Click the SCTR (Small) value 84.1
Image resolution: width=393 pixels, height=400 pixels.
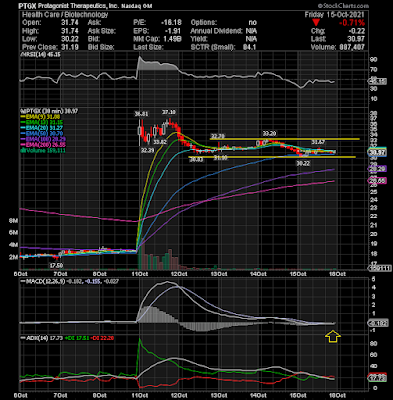(249, 47)
